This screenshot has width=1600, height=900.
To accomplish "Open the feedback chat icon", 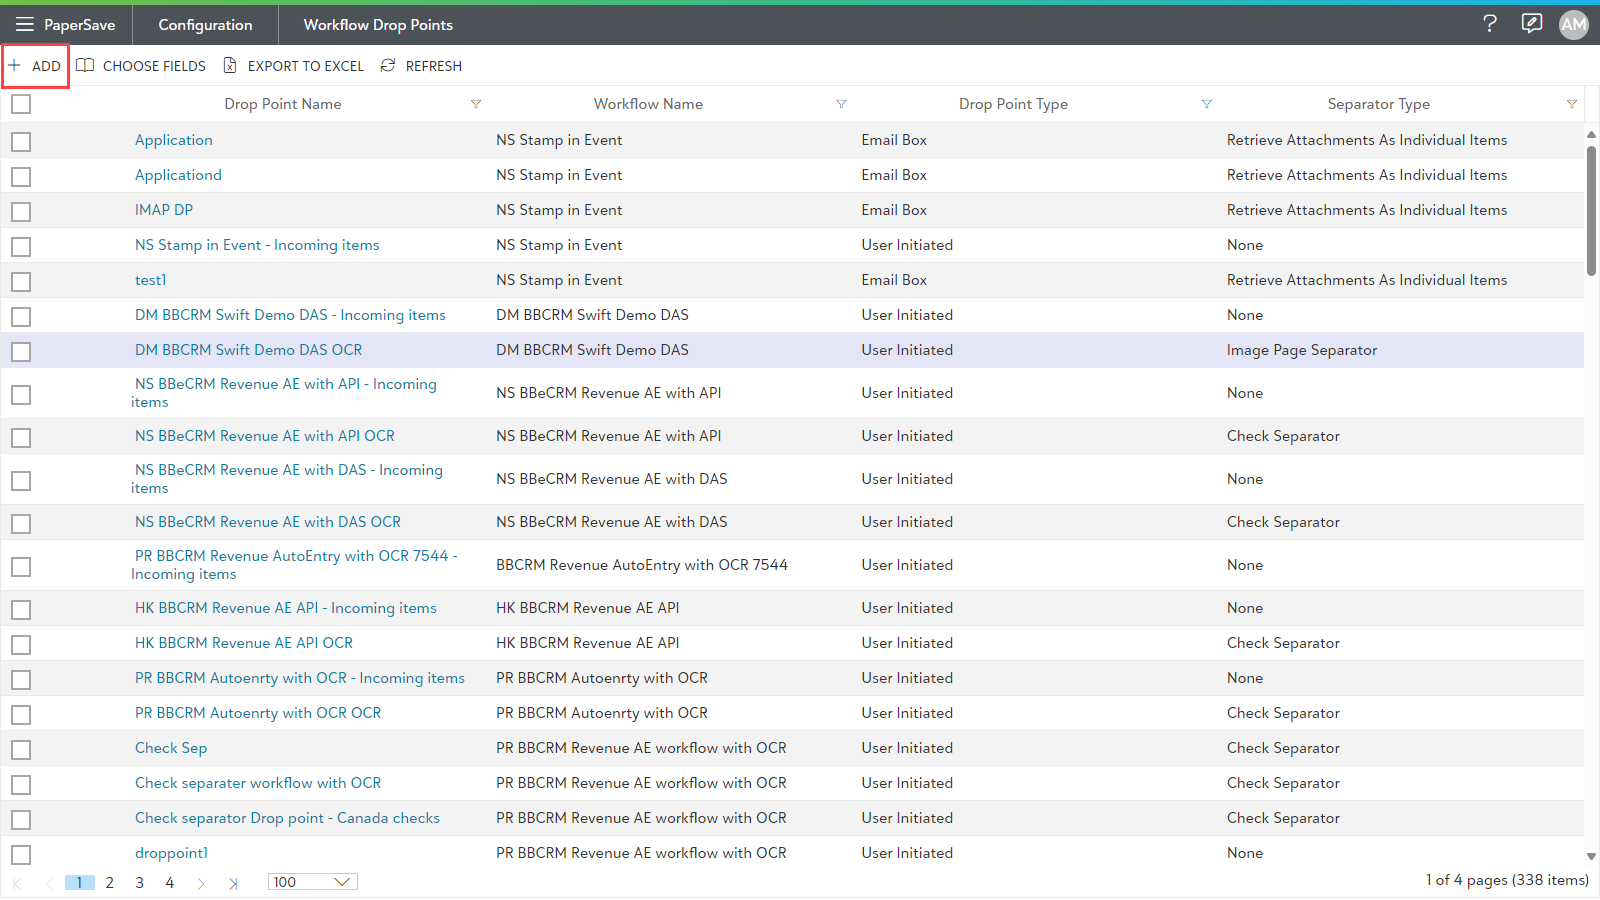I will (x=1531, y=24).
